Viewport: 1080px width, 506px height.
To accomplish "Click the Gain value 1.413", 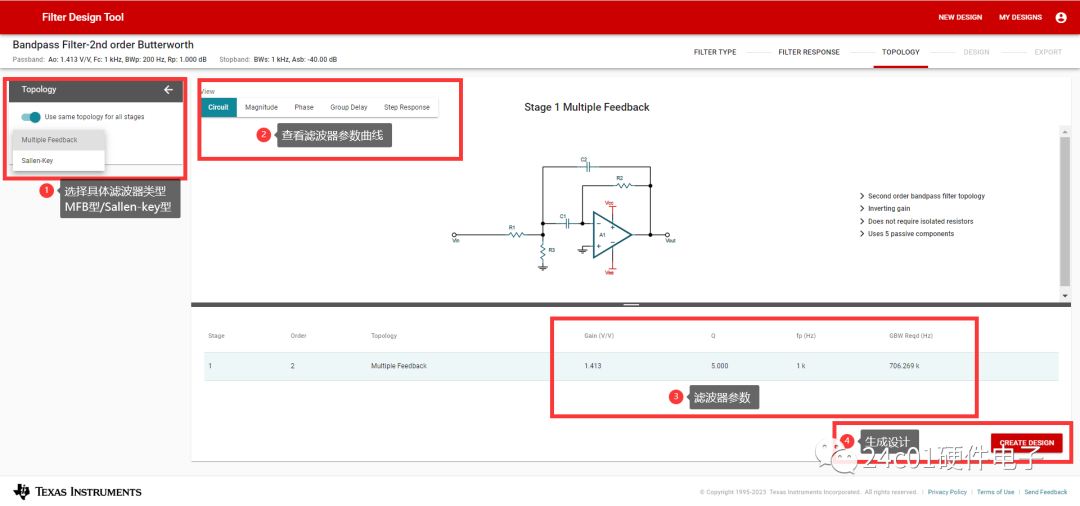I will 592,366.
